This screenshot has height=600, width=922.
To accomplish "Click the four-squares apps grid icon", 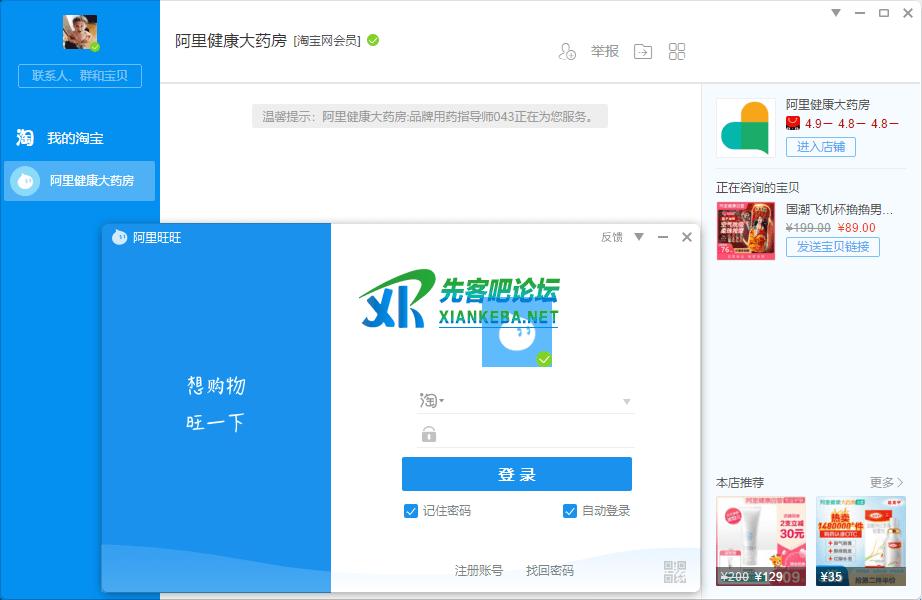I will 677,52.
